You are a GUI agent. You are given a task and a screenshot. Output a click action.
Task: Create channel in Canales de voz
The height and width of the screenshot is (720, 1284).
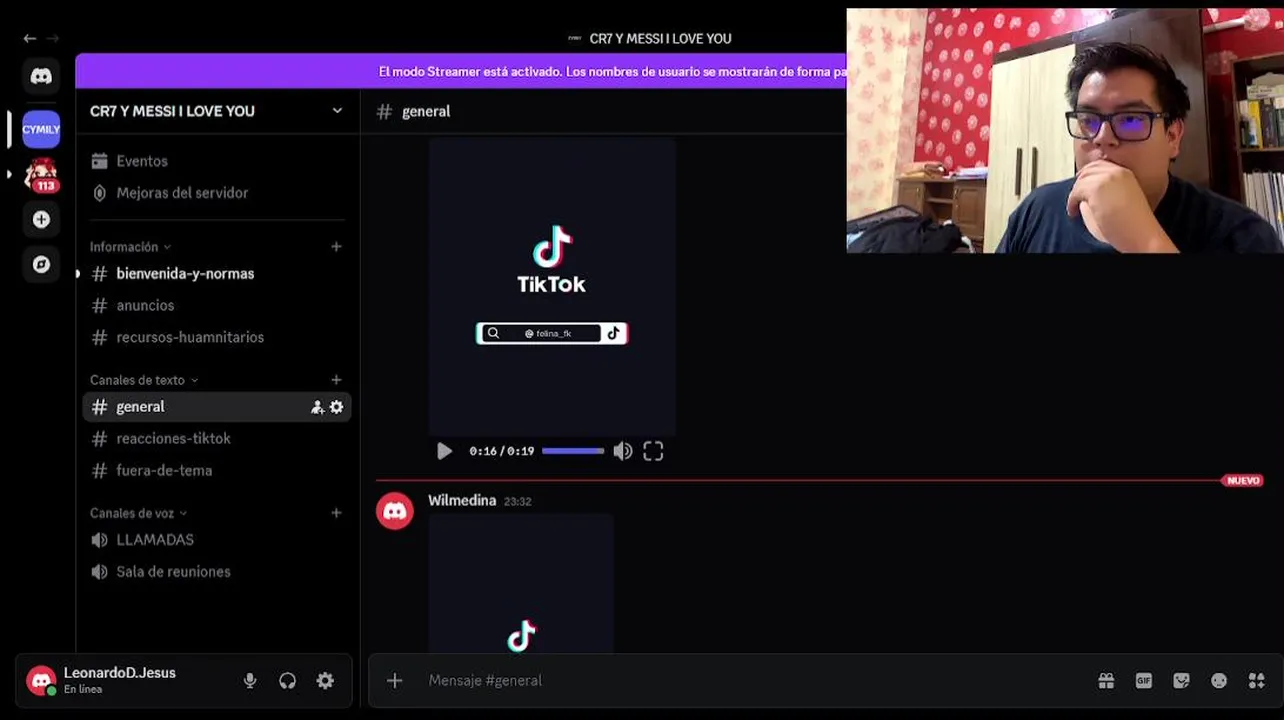[336, 513]
